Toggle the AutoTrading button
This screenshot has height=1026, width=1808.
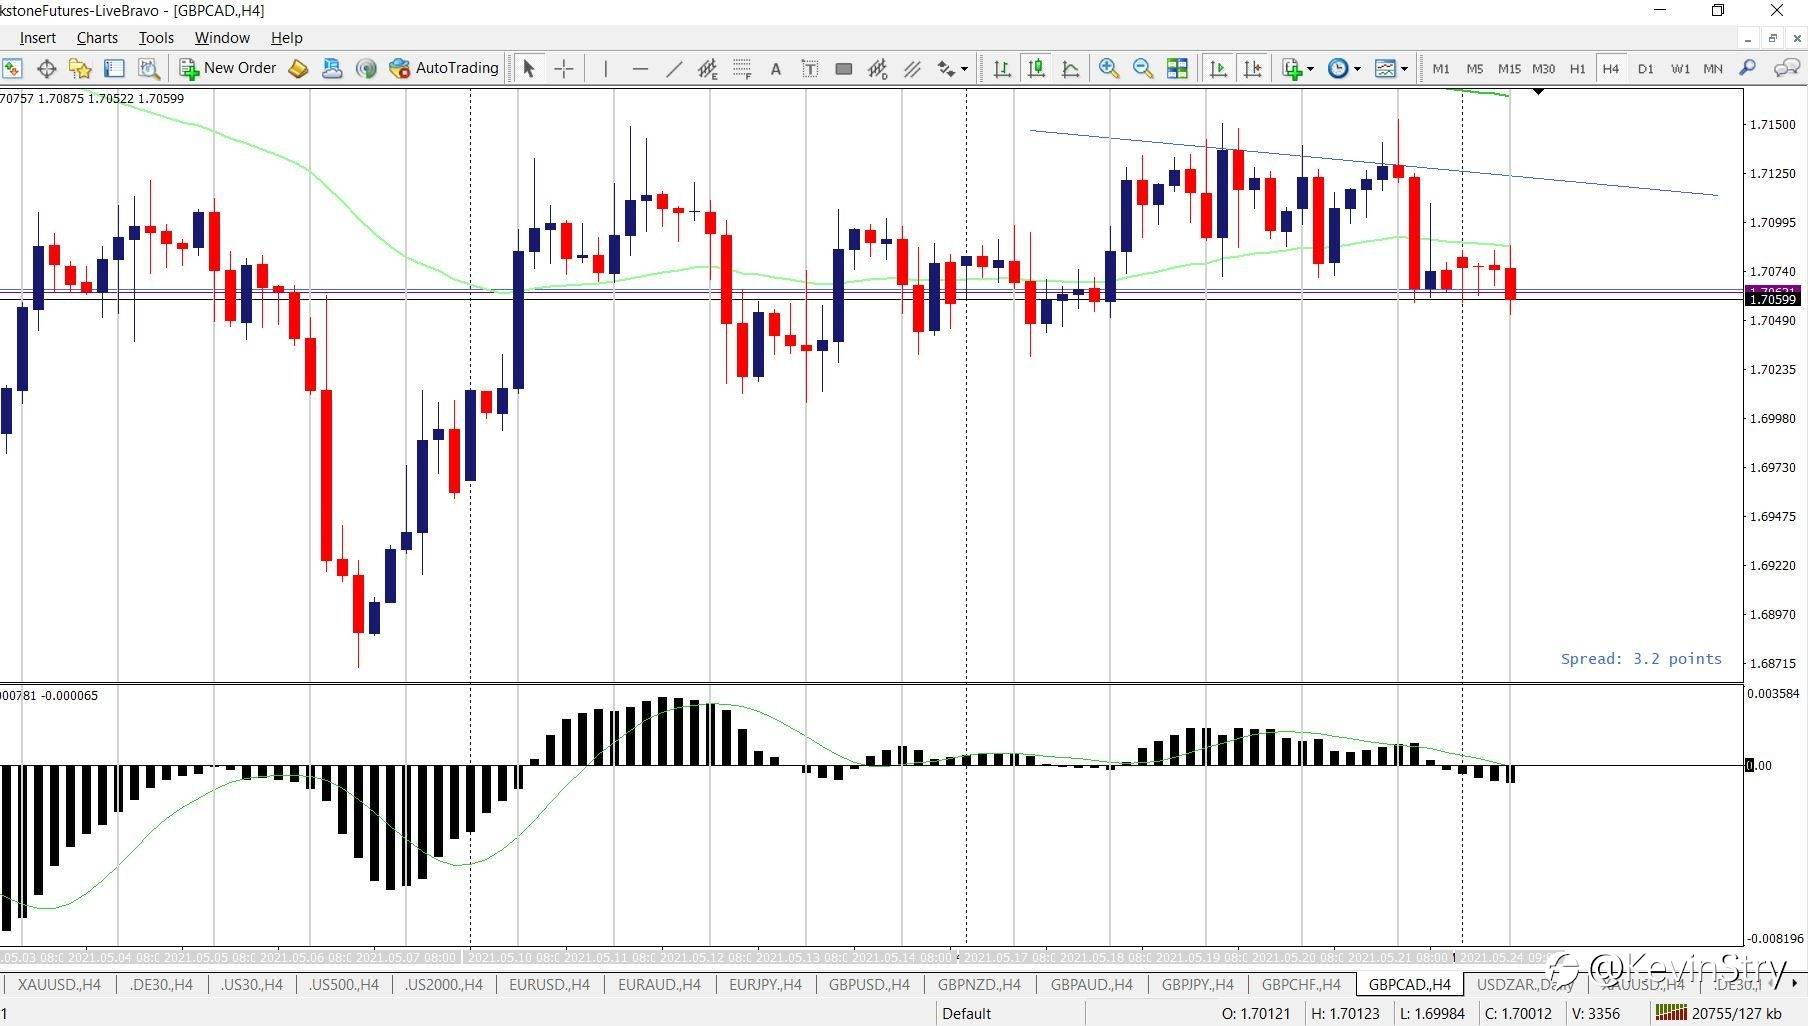(x=444, y=68)
